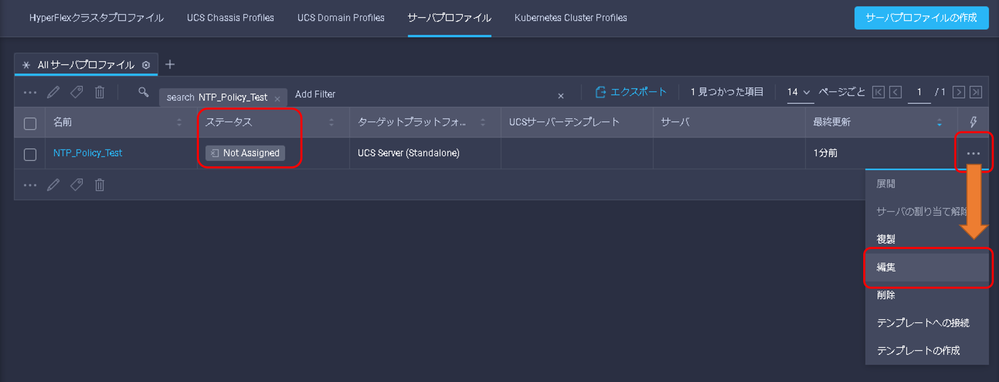Click the page number input field

tap(919, 92)
